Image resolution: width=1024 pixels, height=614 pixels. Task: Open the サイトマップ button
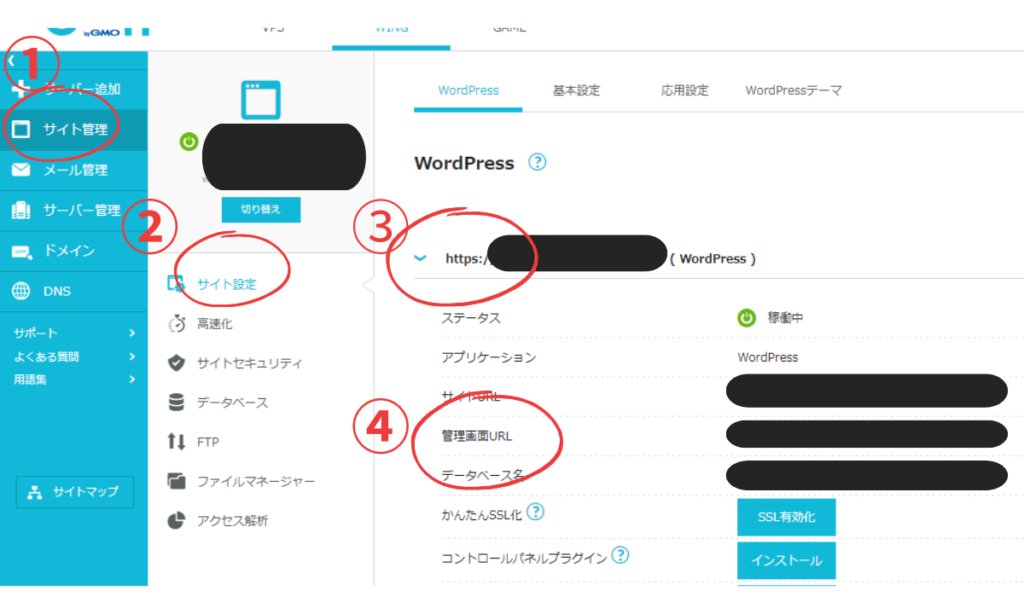[74, 492]
